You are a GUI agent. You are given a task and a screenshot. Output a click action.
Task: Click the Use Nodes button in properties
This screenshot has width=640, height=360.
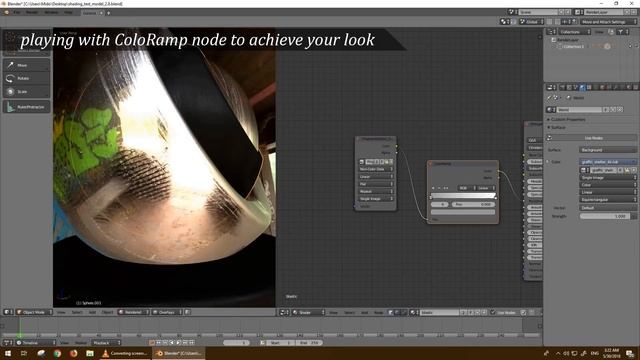pos(593,138)
